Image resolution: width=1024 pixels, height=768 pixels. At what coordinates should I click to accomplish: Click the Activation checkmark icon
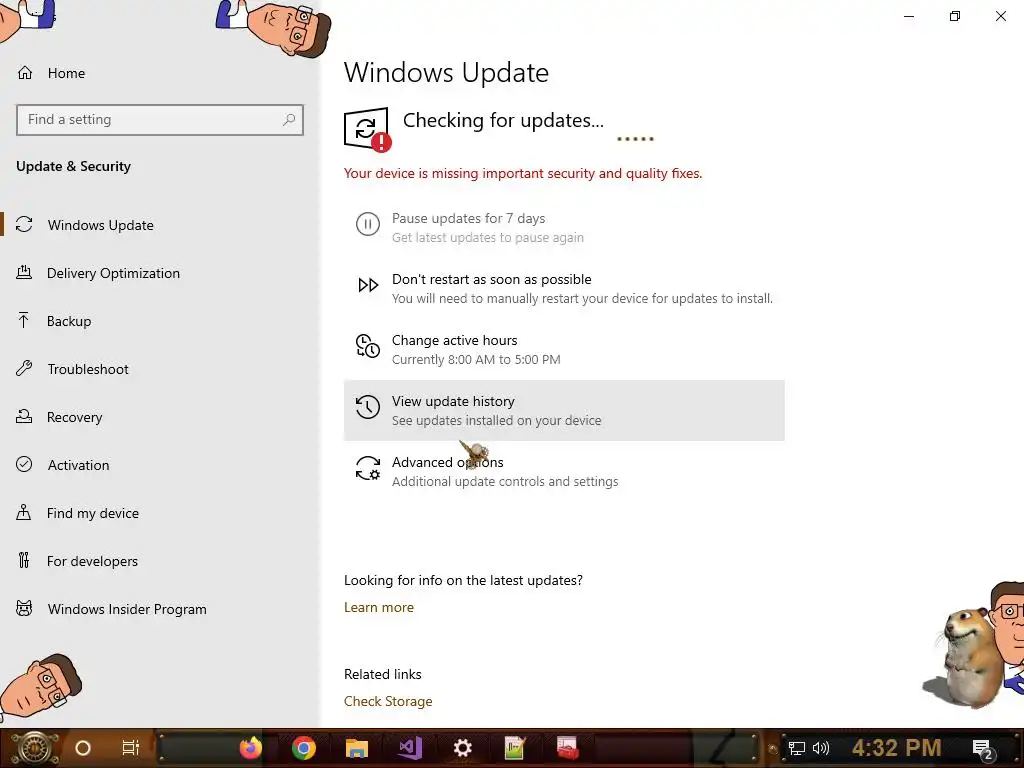(24, 464)
